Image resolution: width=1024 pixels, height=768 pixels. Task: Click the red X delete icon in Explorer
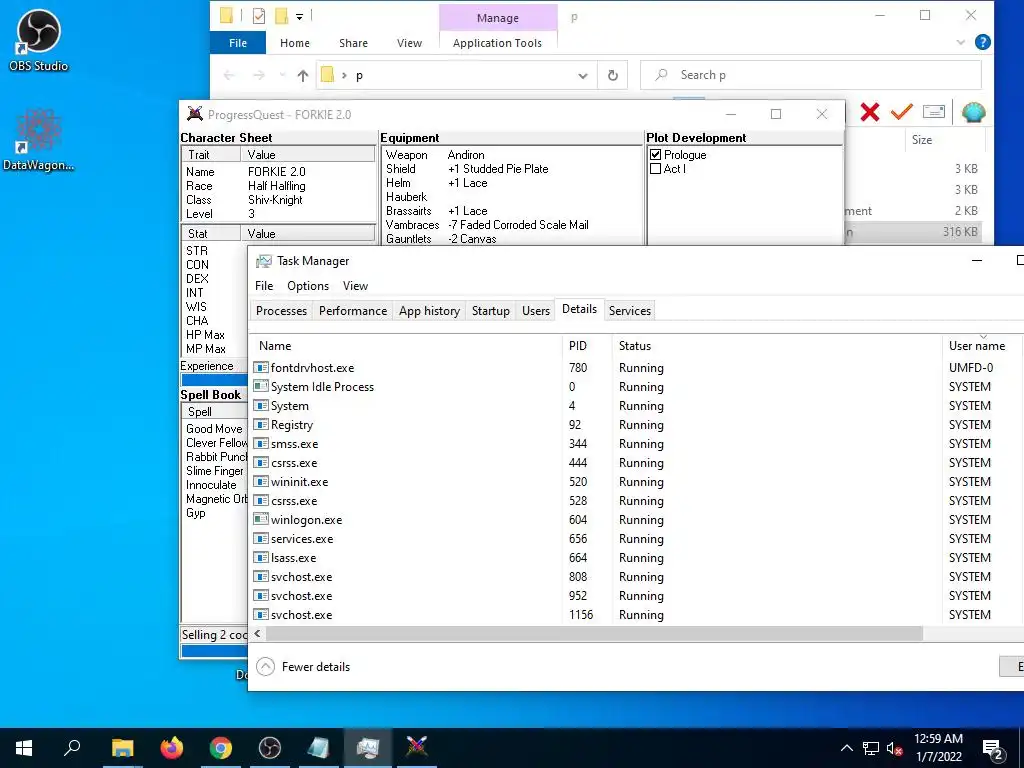(x=869, y=112)
